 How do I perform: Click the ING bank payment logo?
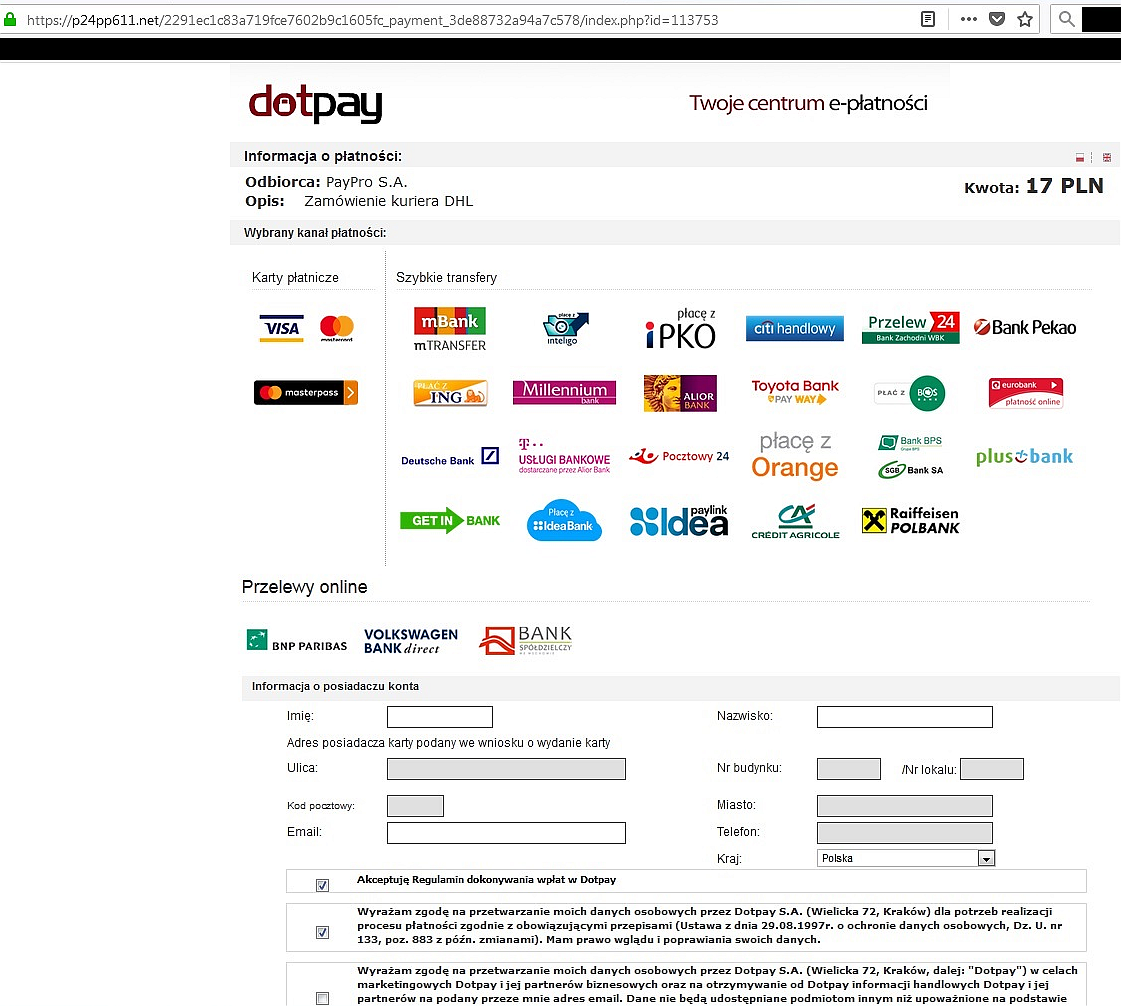click(450, 393)
